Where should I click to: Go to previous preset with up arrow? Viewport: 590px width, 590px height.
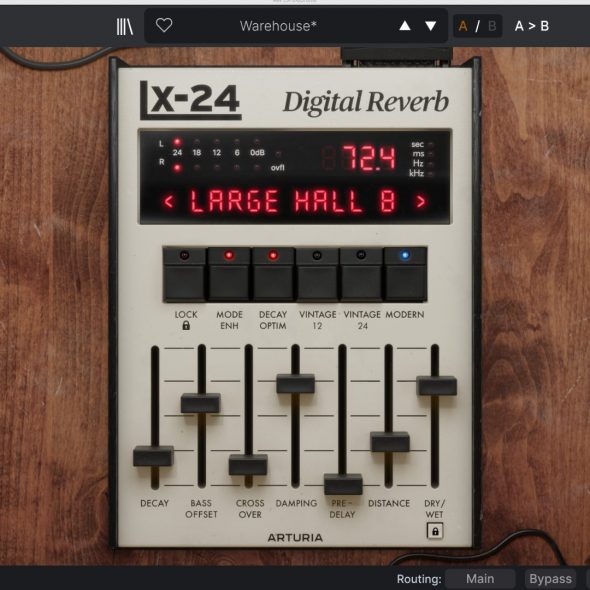coord(405,26)
